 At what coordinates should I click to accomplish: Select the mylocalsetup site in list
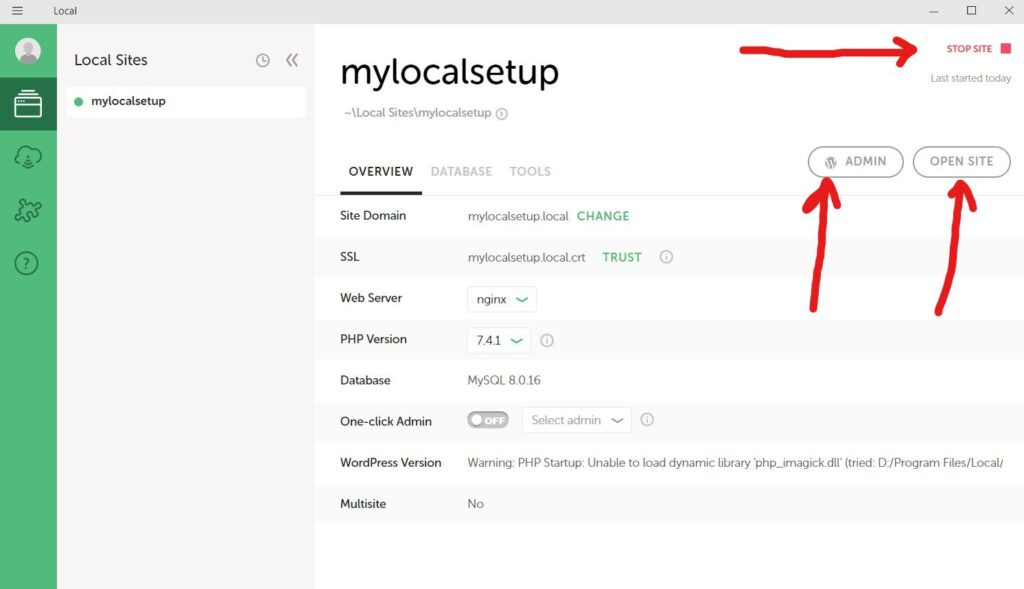coord(185,101)
